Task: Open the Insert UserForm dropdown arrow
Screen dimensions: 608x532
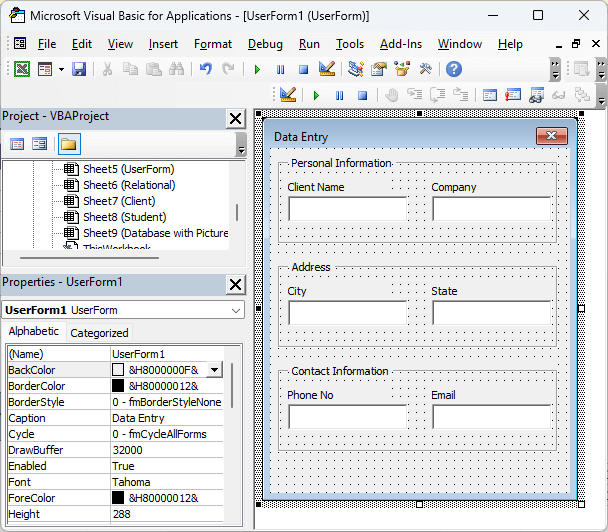Action: point(61,69)
